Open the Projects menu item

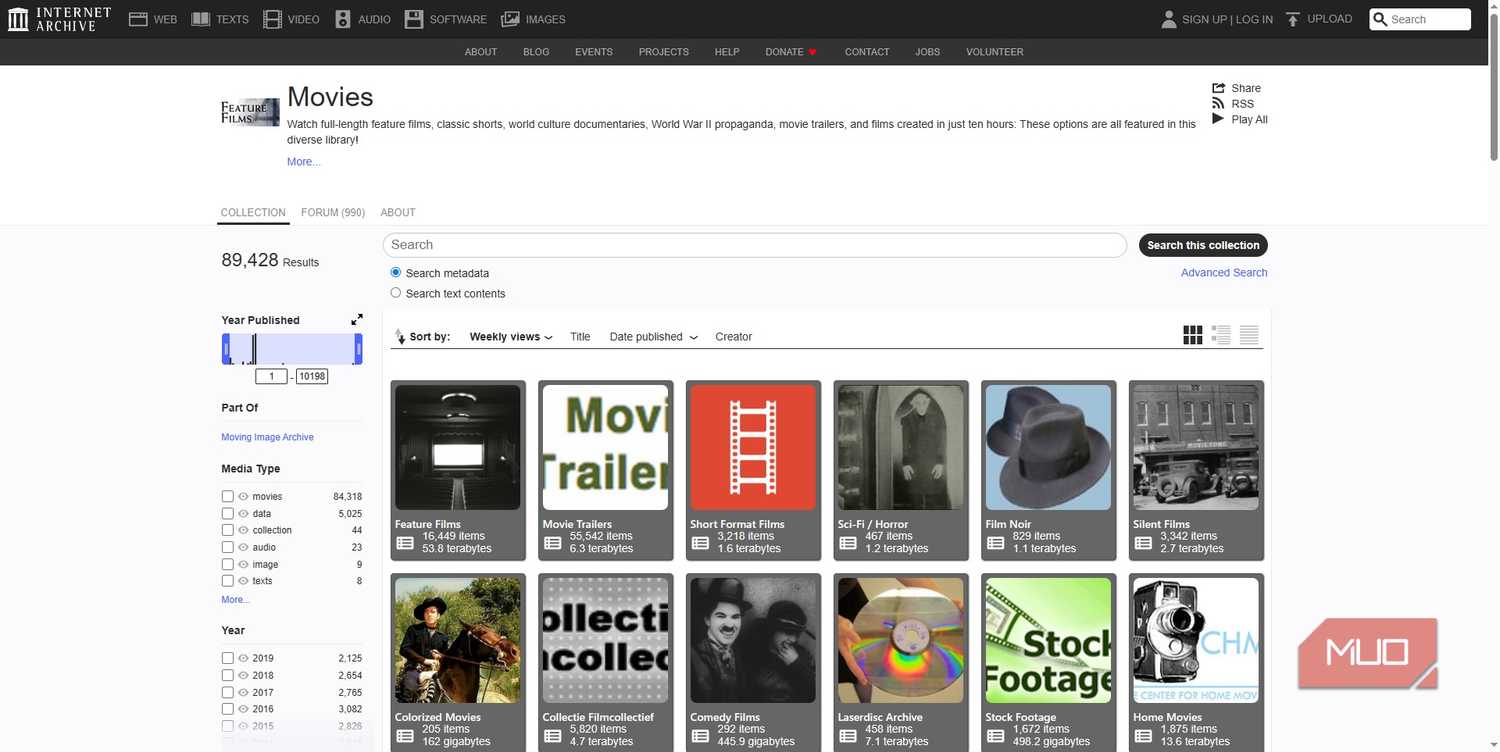[x=664, y=52]
